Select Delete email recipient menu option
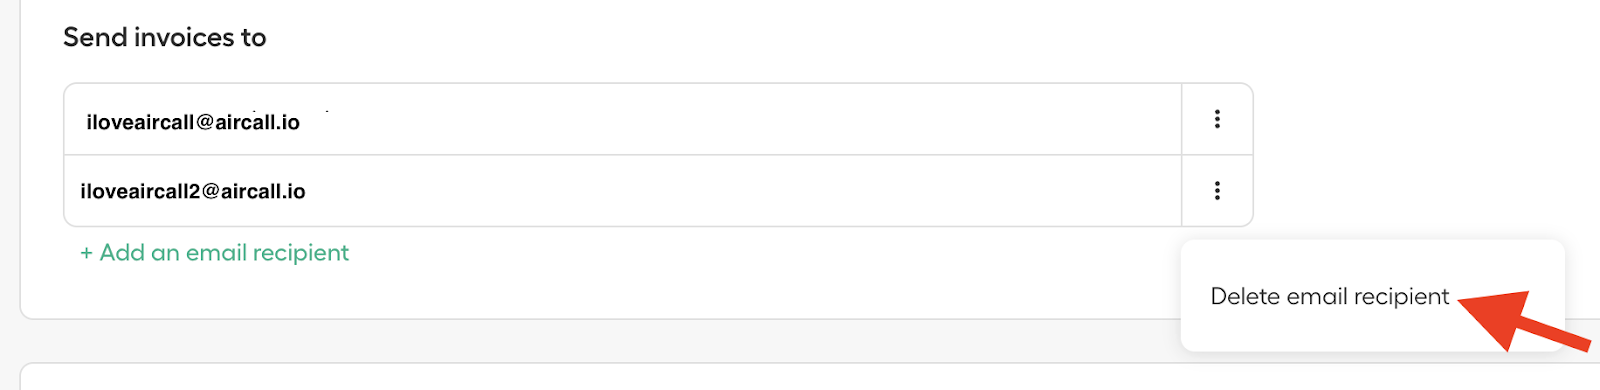This screenshot has width=1600, height=390. coord(1329,296)
